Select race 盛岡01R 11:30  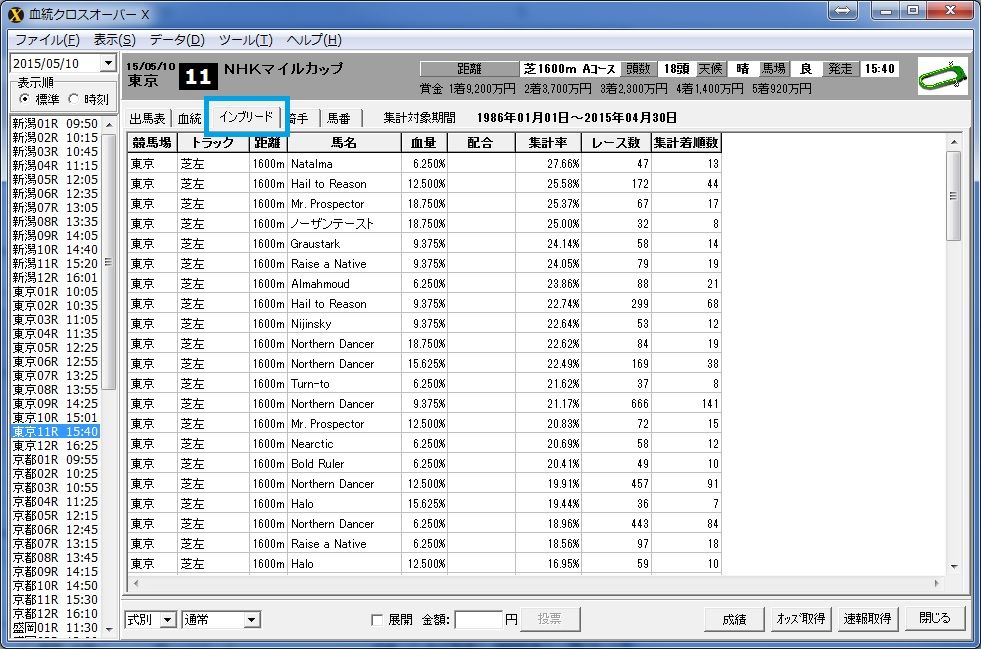(x=56, y=628)
